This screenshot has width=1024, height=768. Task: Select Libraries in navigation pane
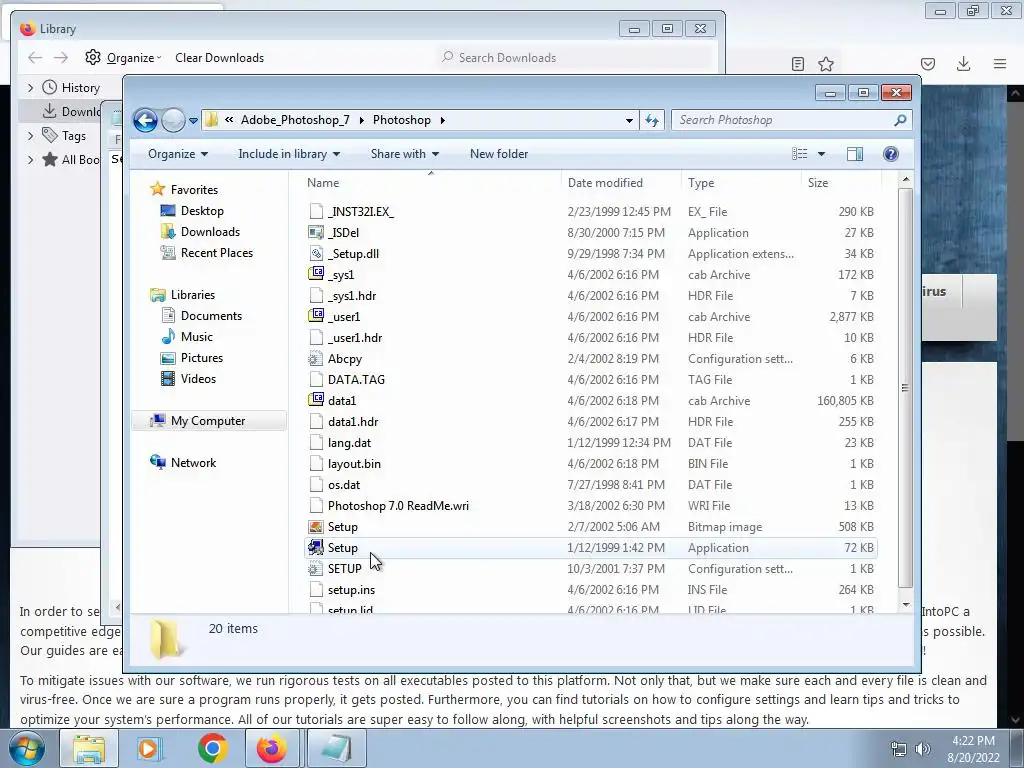[x=193, y=295]
